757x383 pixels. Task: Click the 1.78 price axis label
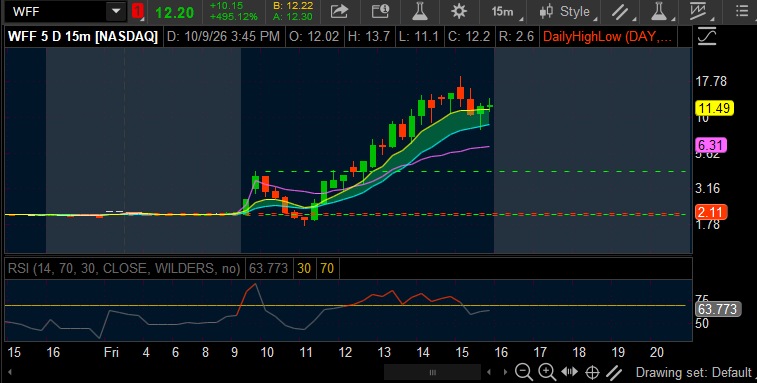(708, 225)
